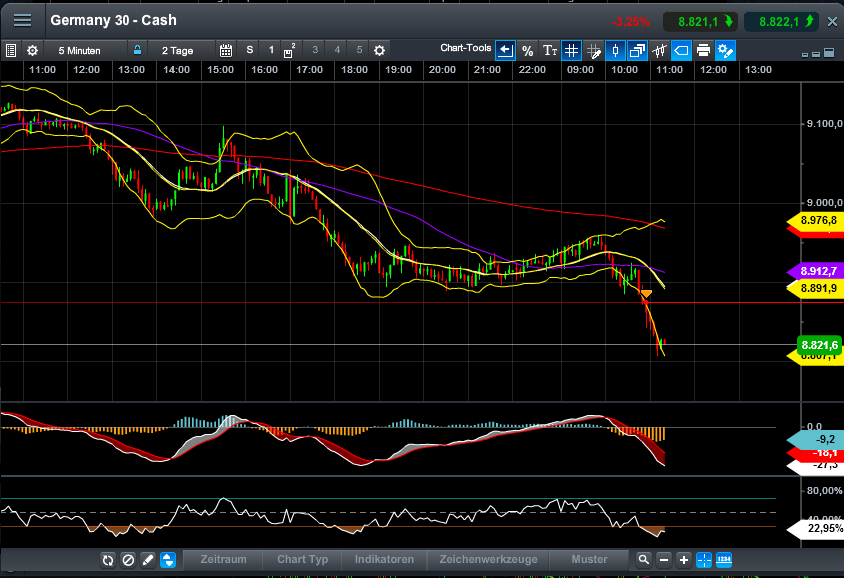Toggle the grid lines display
Image resolution: width=844 pixels, height=578 pixels.
click(x=571, y=50)
